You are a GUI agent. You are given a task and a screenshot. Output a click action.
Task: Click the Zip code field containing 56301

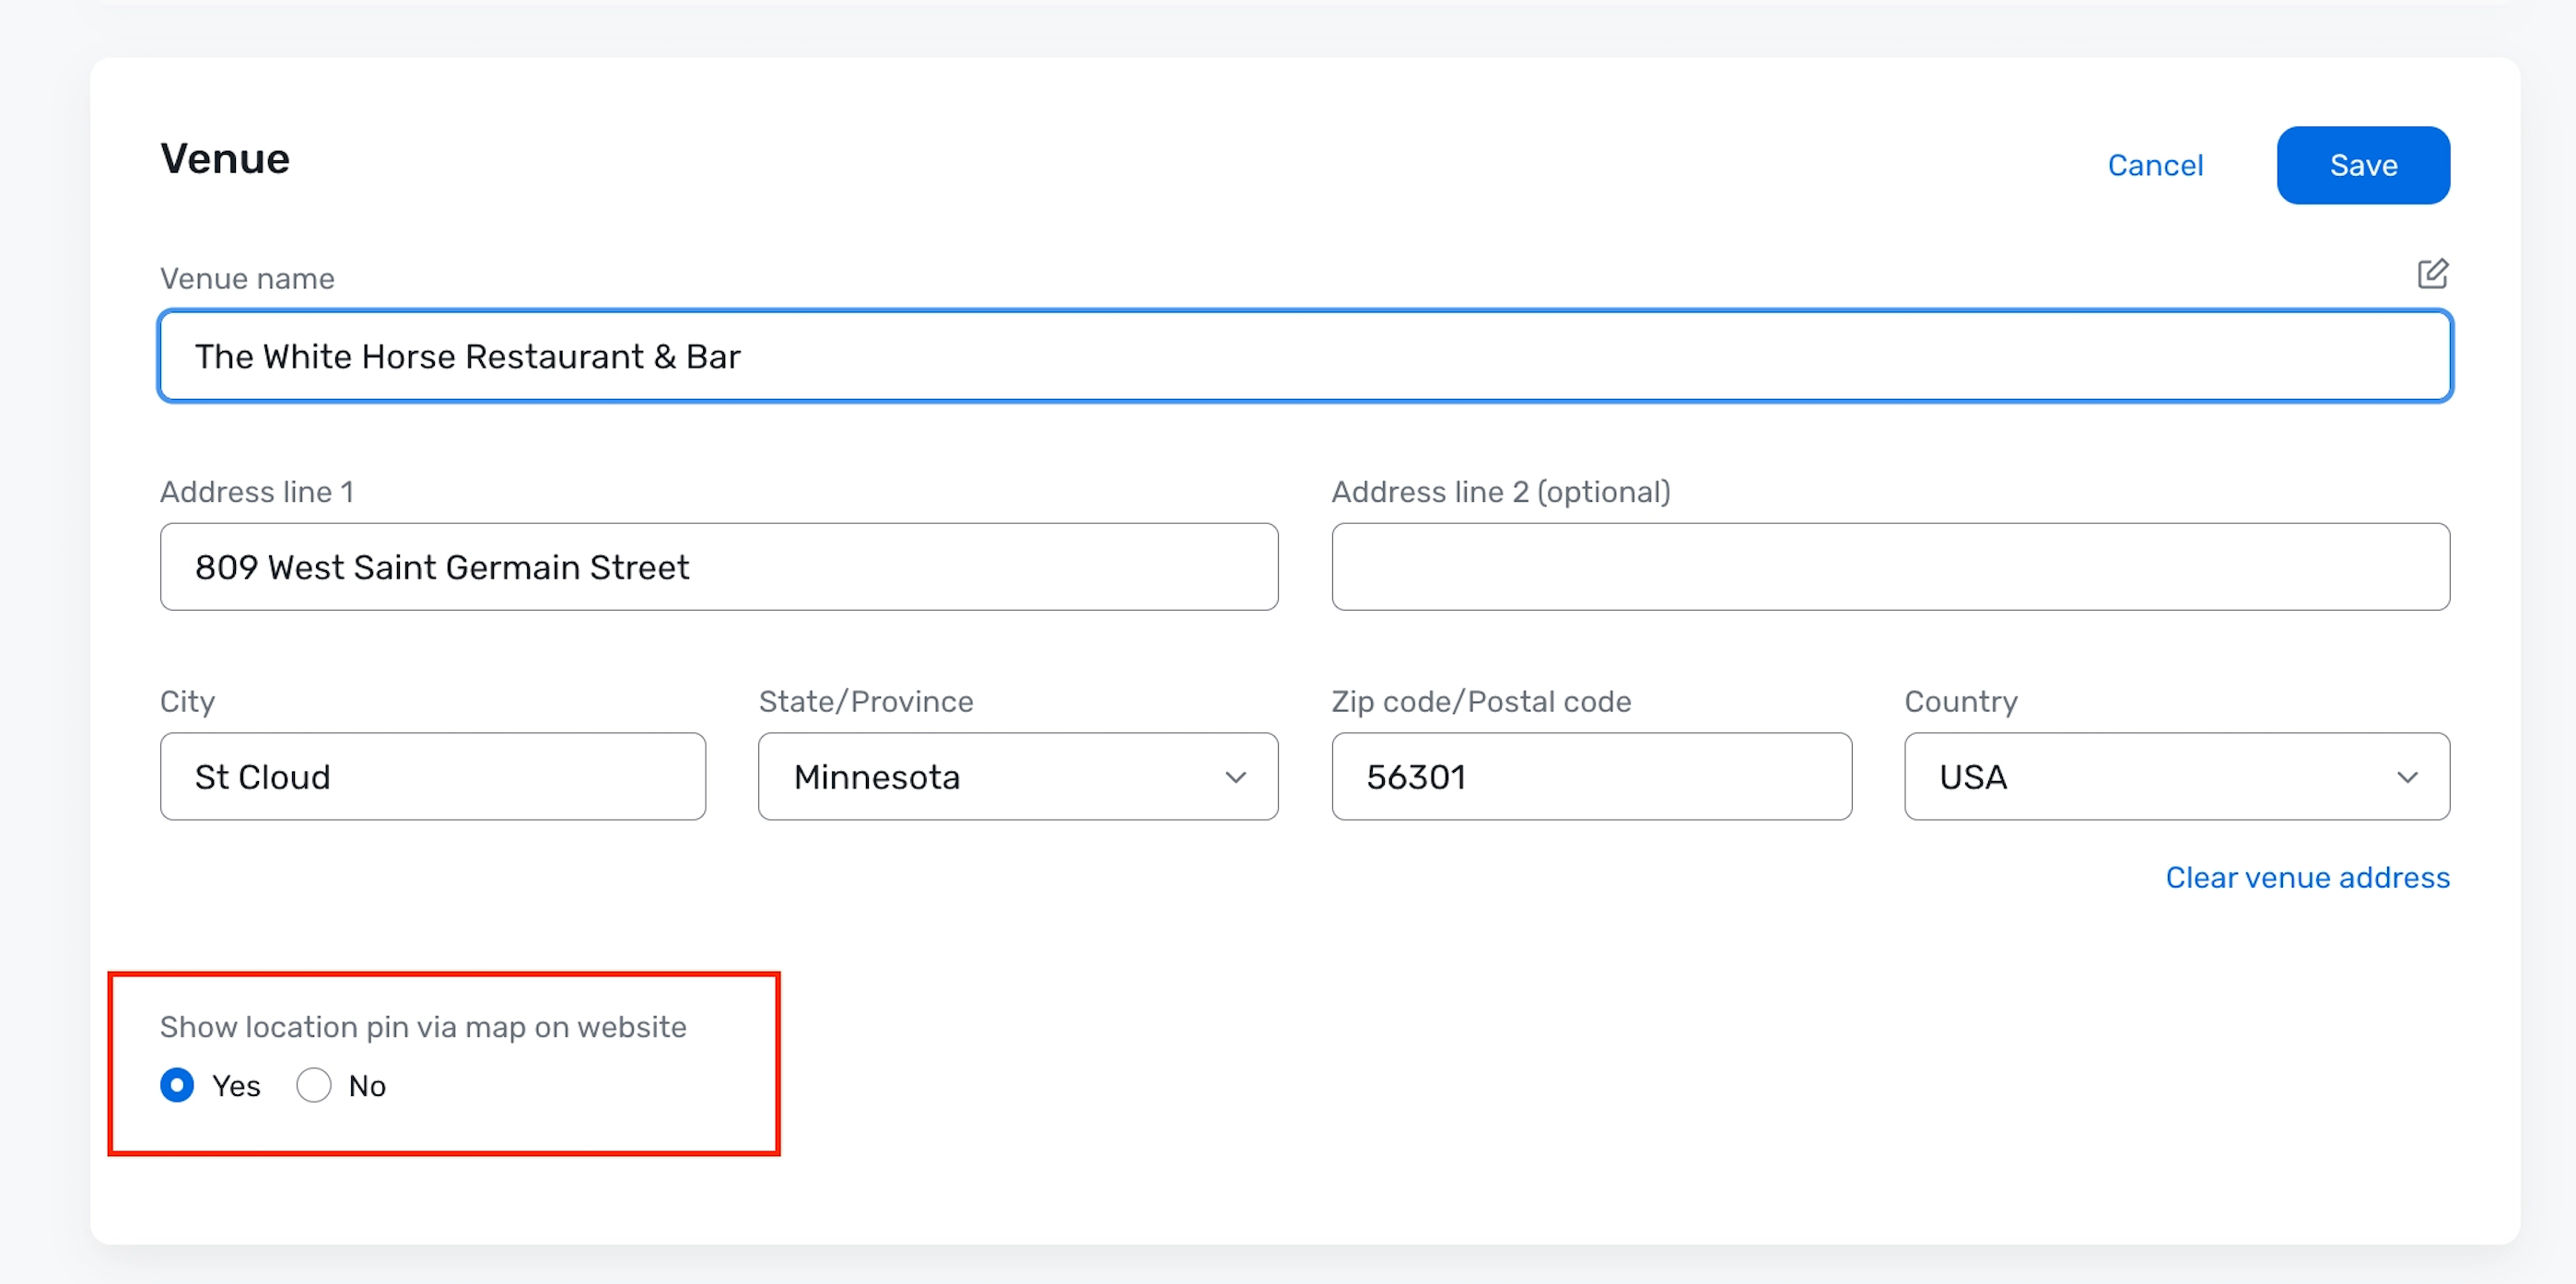[1591, 777]
